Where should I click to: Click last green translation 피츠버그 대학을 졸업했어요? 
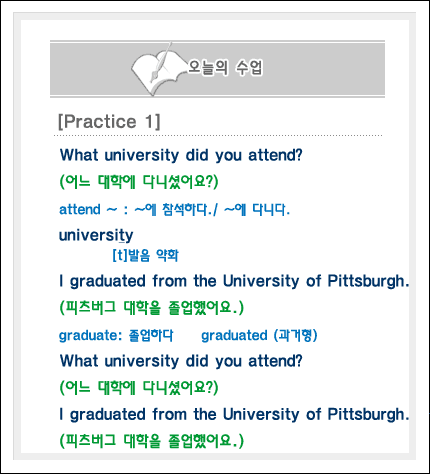(152, 441)
